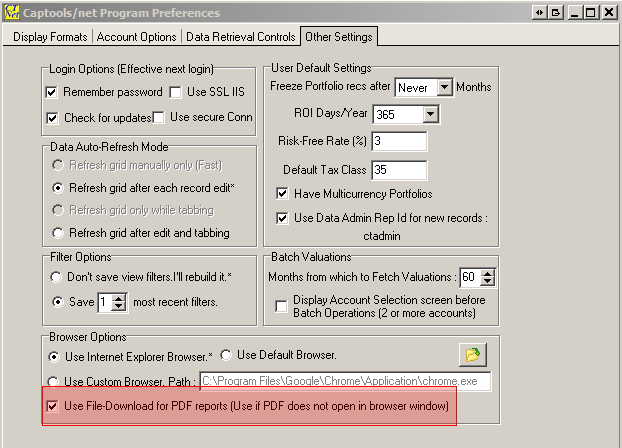Screen dimensions: 622x448
Task: Switch to the Display Formats tab
Action: pyautogui.click(x=51, y=37)
